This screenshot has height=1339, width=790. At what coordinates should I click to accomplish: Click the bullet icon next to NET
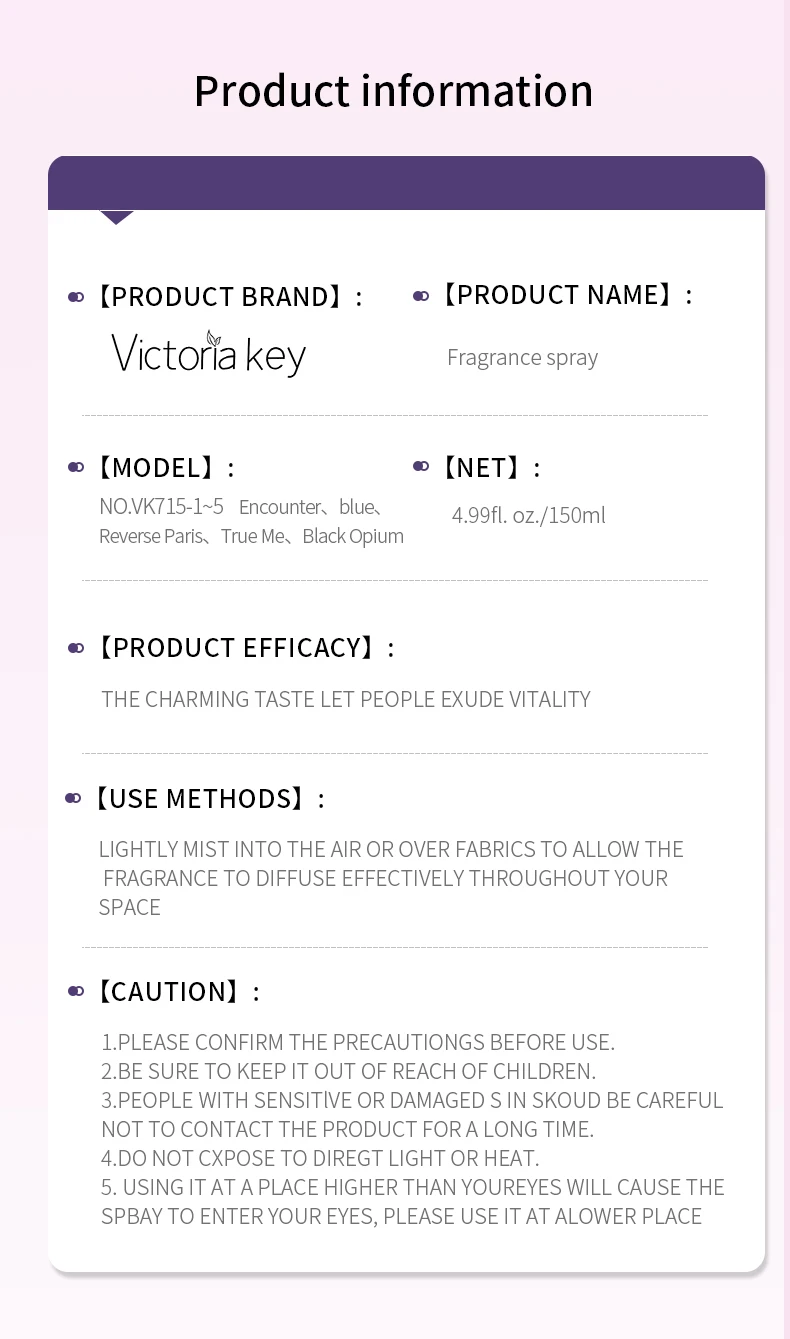click(x=421, y=466)
